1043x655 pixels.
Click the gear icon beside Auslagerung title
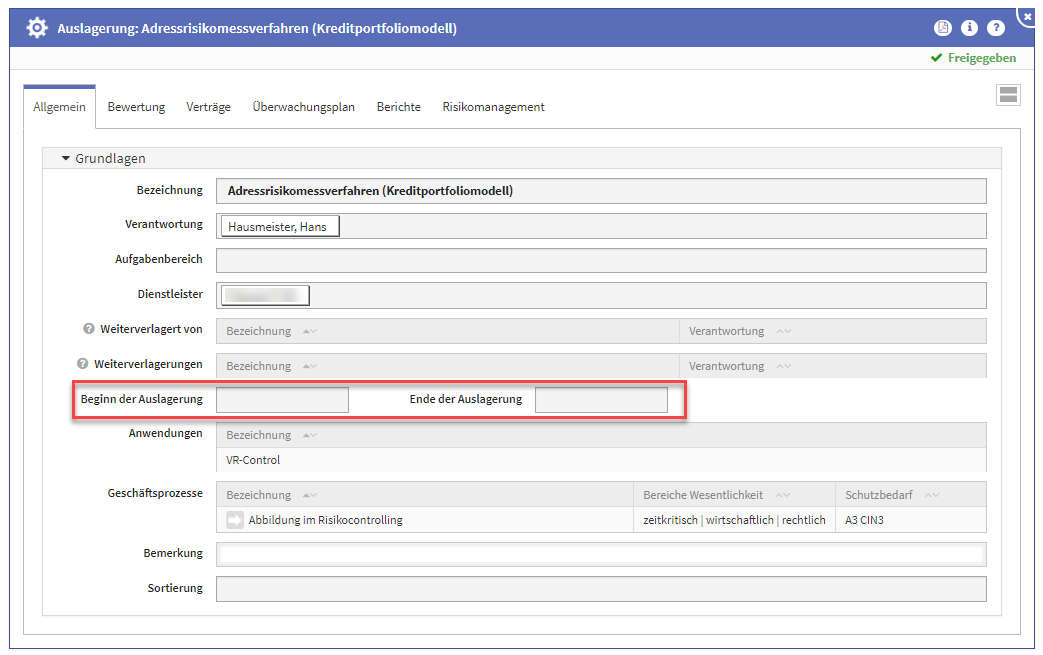(x=37, y=28)
